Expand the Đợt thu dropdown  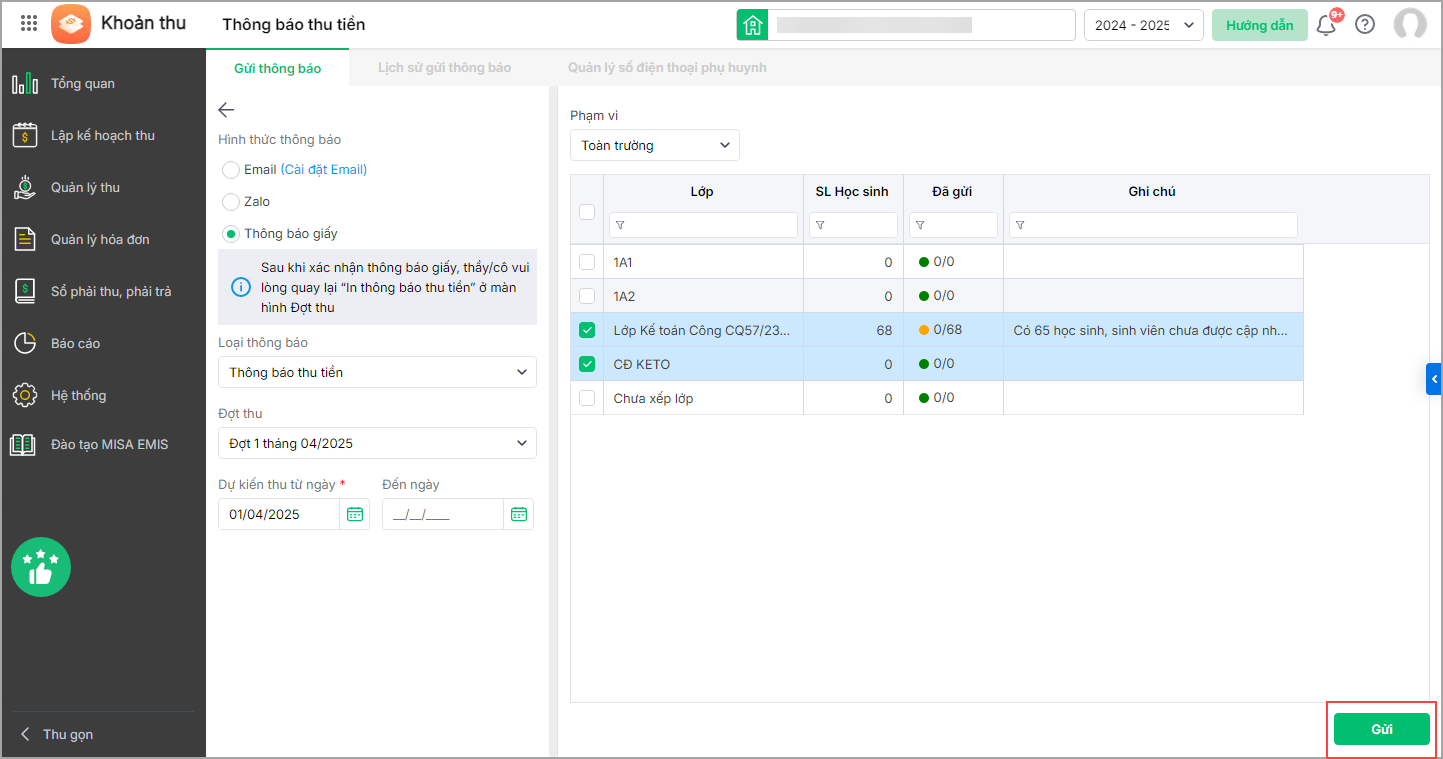377,443
